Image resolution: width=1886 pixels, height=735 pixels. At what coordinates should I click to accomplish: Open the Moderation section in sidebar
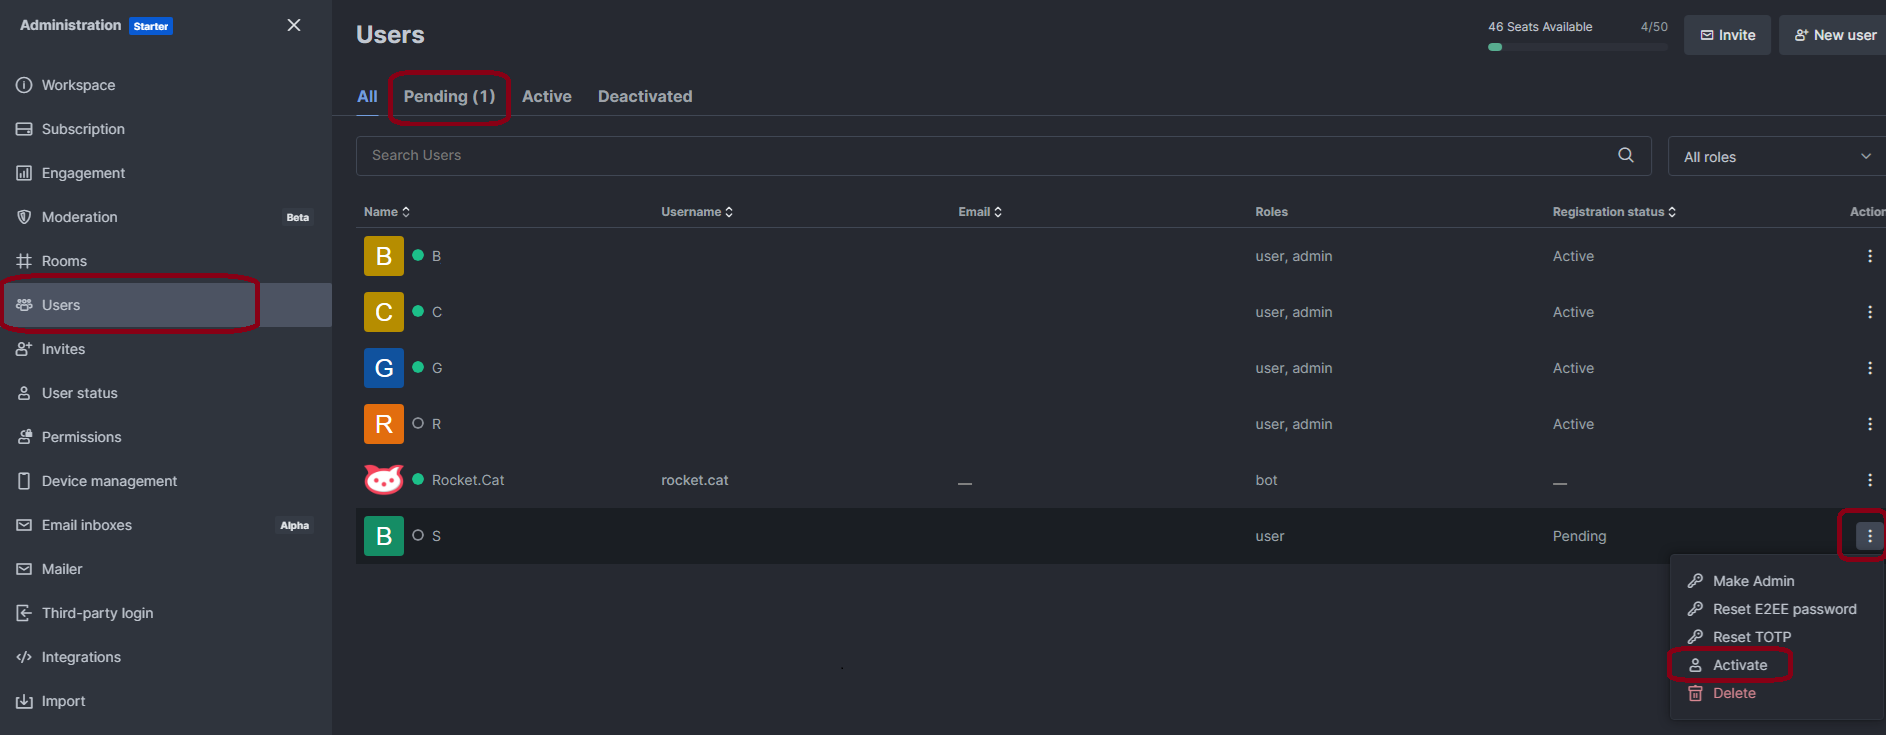click(79, 217)
